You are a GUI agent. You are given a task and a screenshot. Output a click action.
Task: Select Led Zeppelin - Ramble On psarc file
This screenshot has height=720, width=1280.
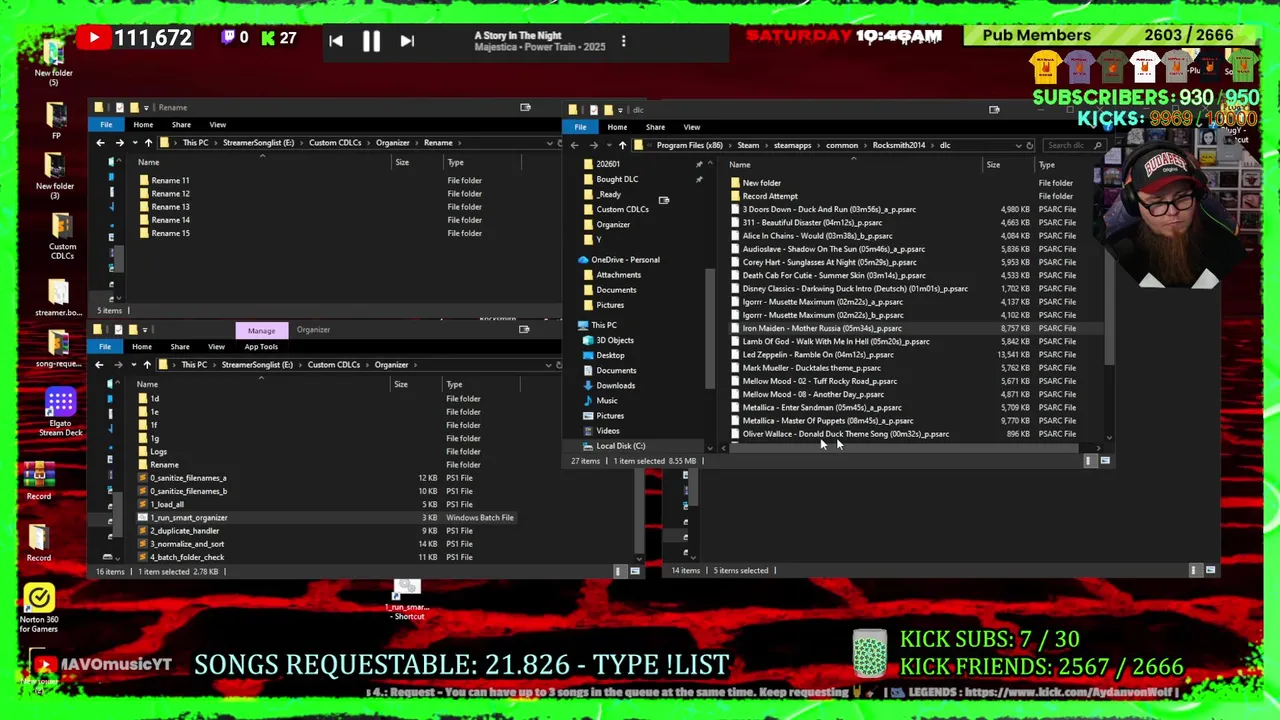coord(818,354)
